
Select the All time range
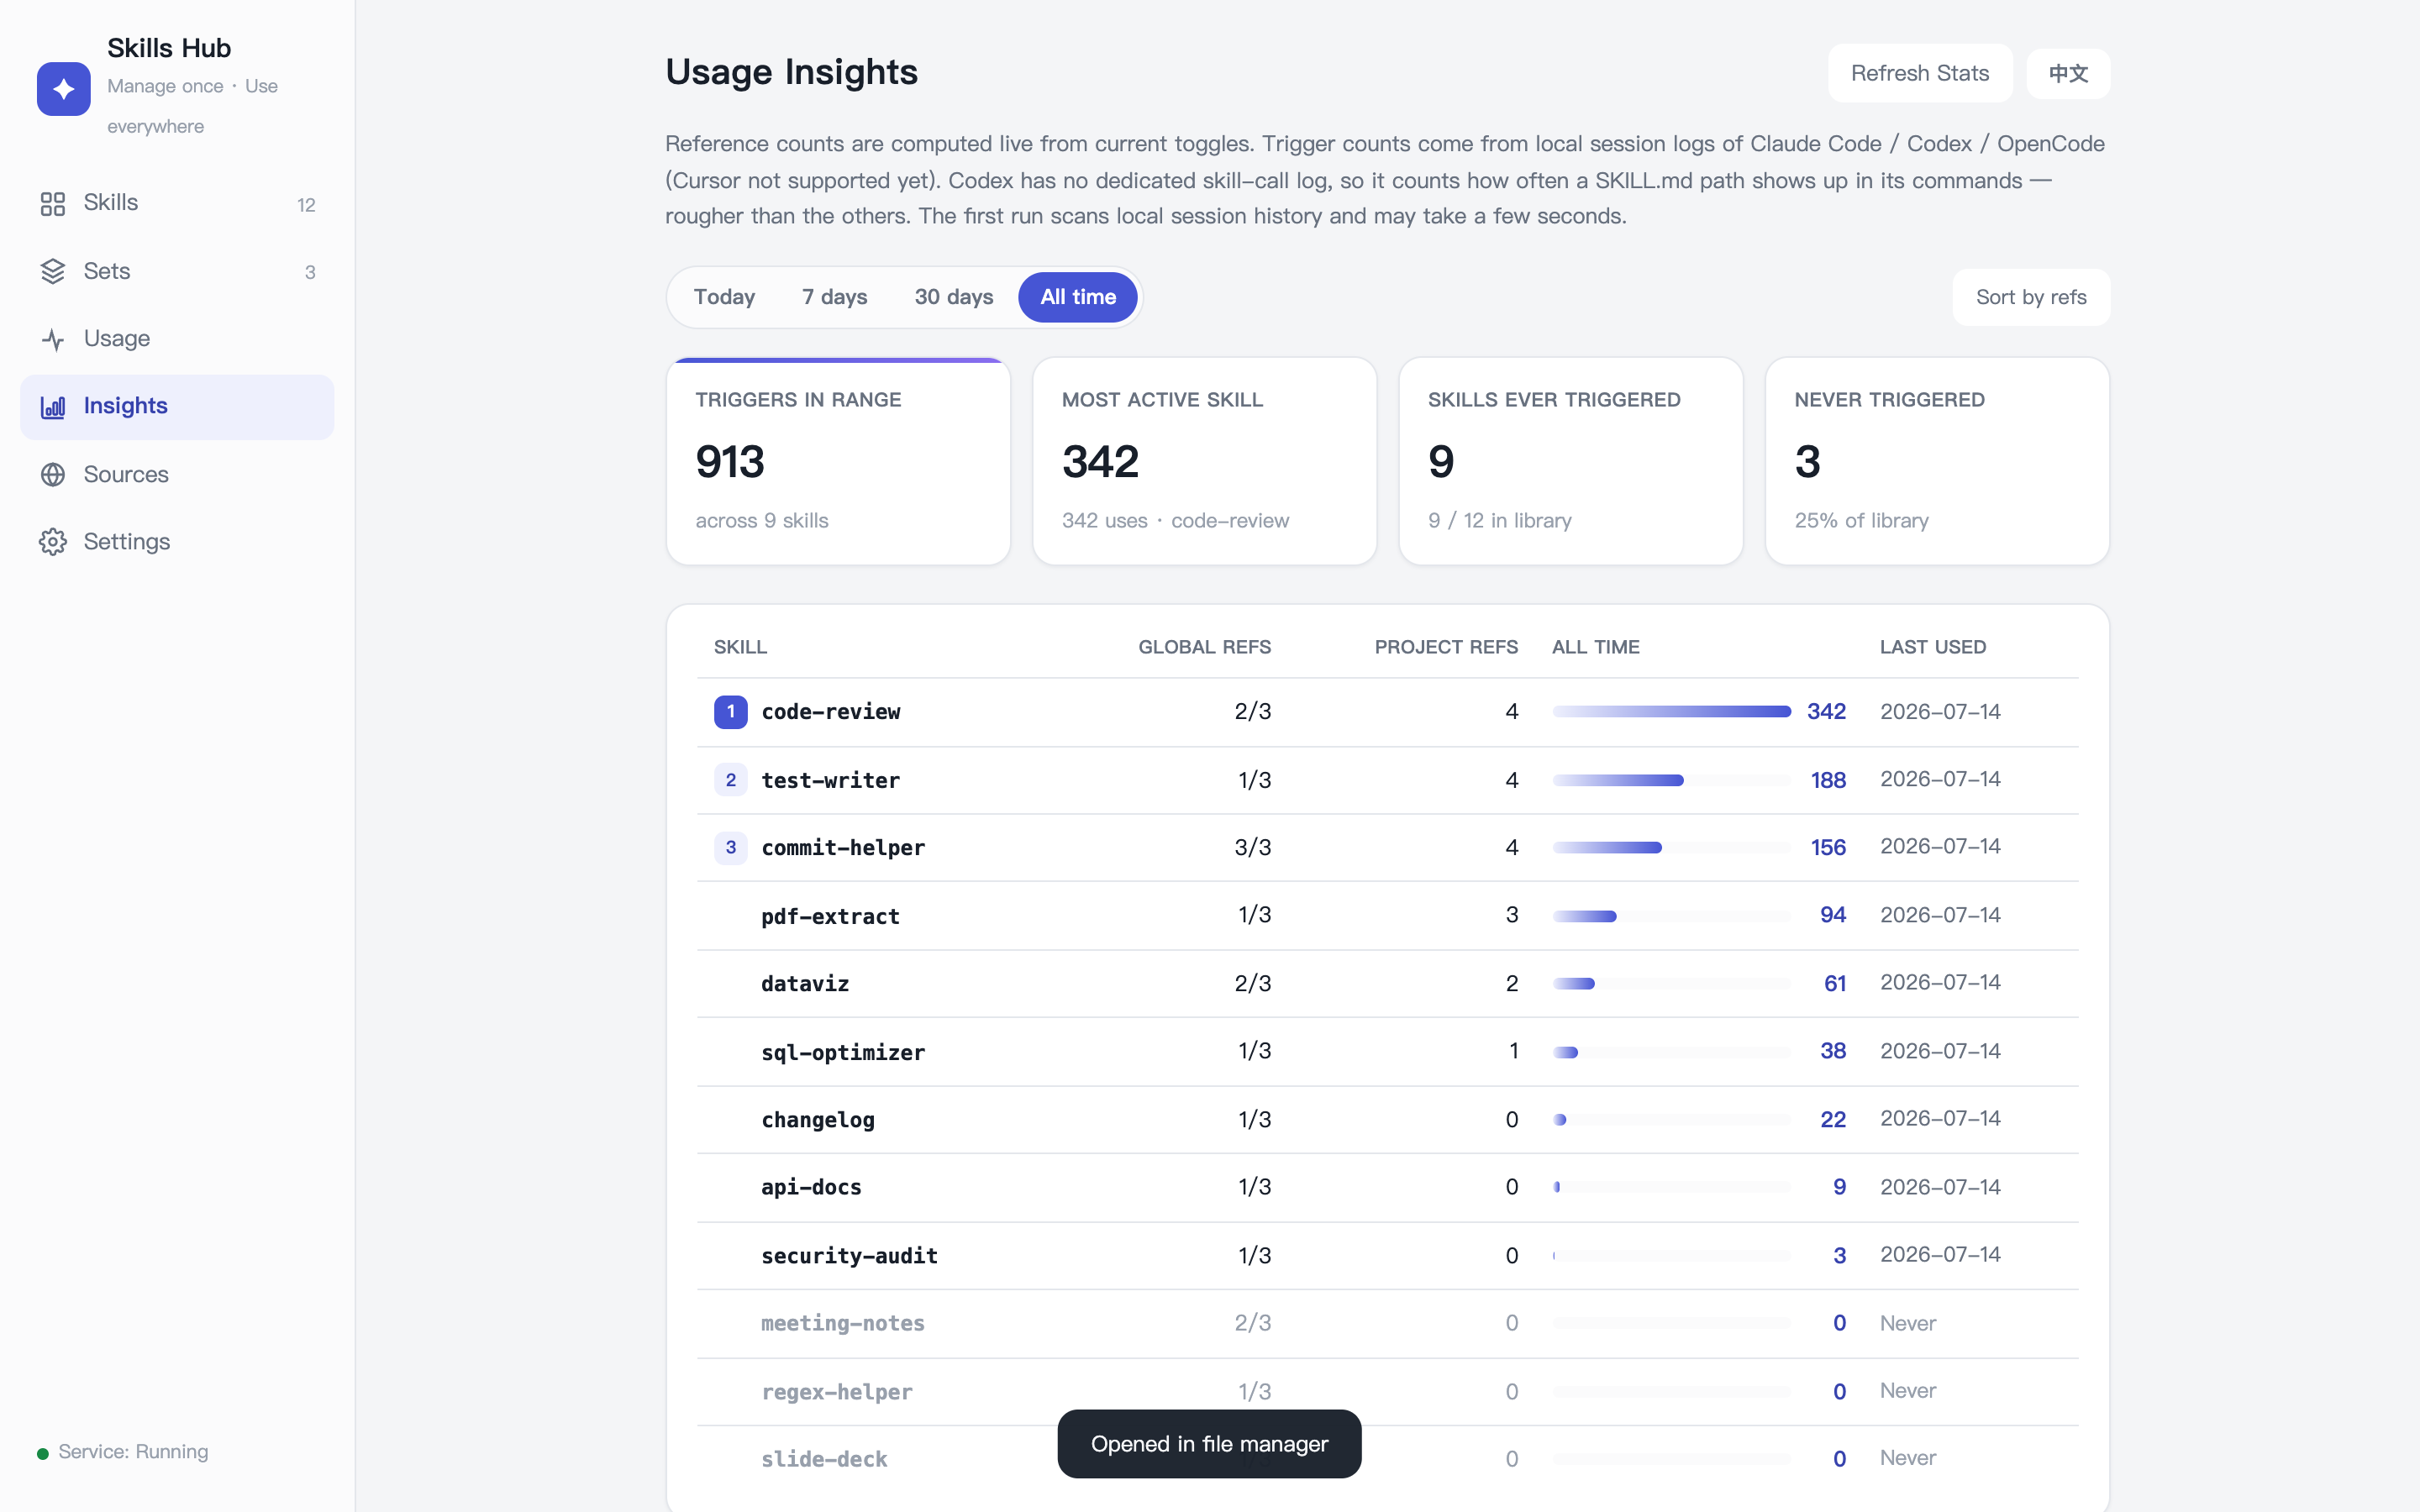click(x=1078, y=297)
